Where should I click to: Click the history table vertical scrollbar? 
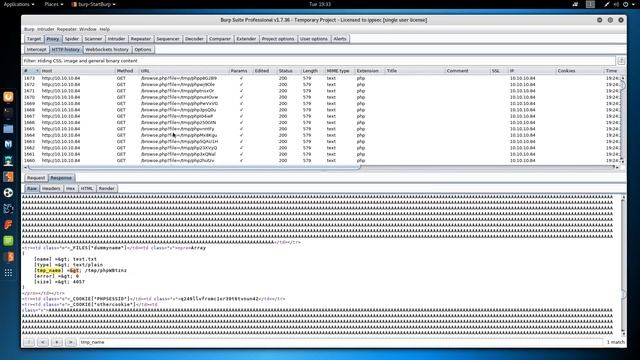pos(622,118)
